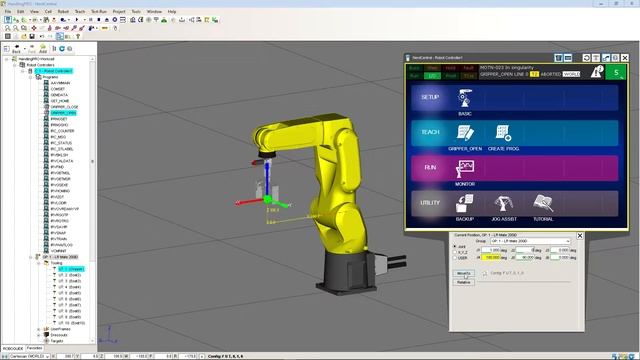Screen dimensions: 640x360
Task: Open the Teach menu
Action: point(80,11)
